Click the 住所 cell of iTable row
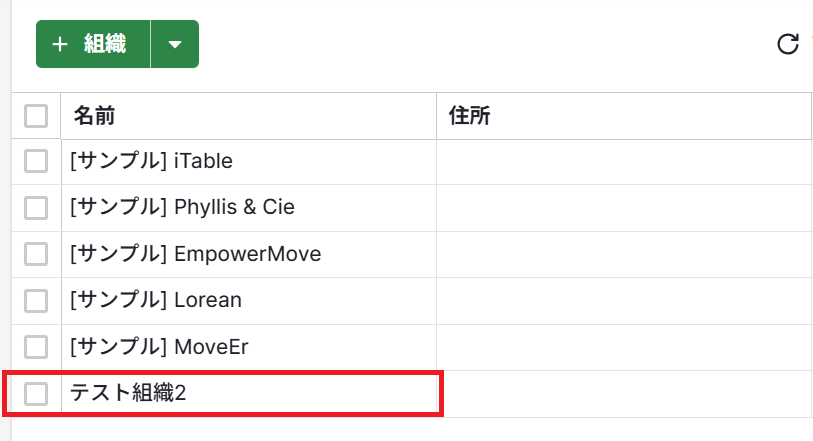The width and height of the screenshot is (813, 441). click(x=623, y=161)
